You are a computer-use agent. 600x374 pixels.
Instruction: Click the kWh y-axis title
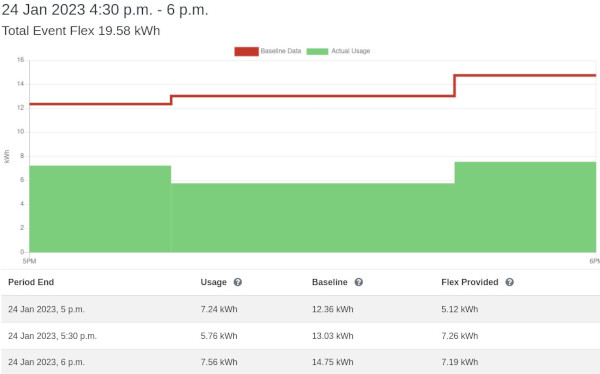7,157
